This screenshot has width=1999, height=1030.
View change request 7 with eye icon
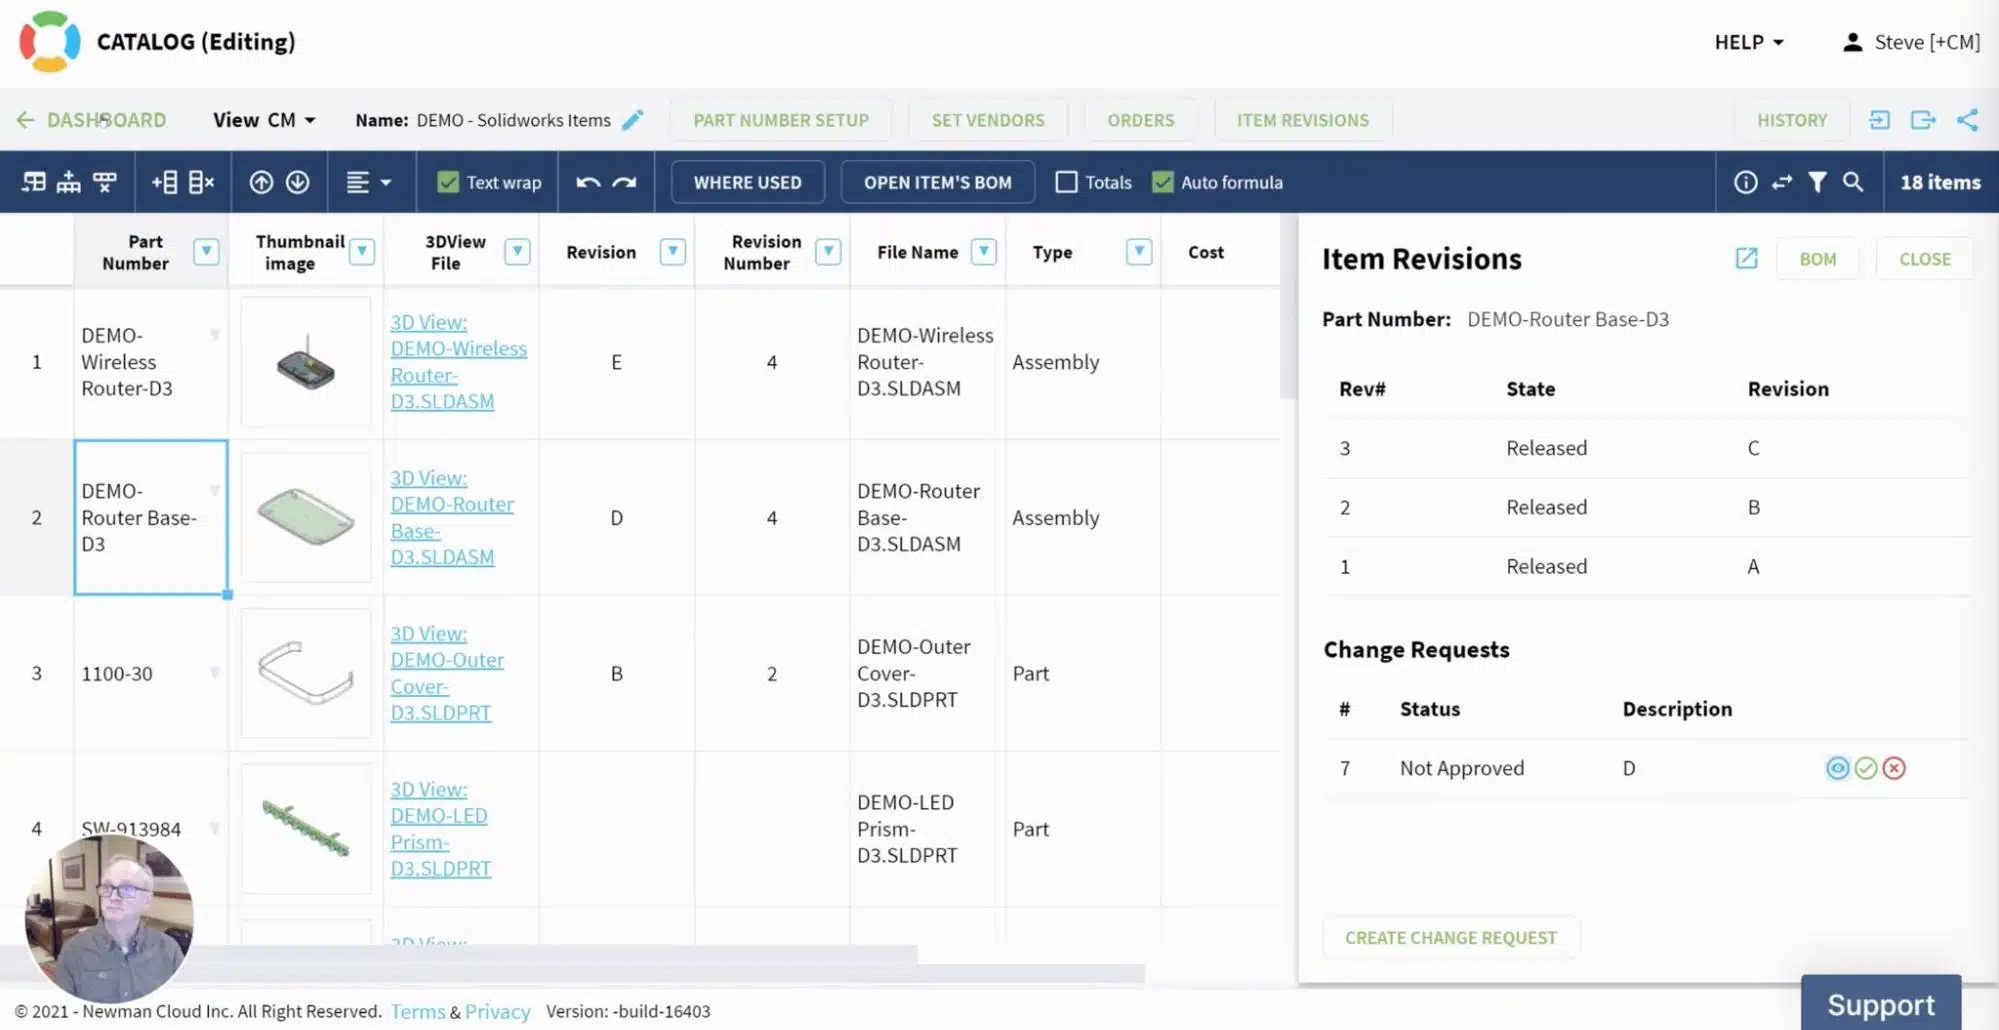[x=1837, y=768]
